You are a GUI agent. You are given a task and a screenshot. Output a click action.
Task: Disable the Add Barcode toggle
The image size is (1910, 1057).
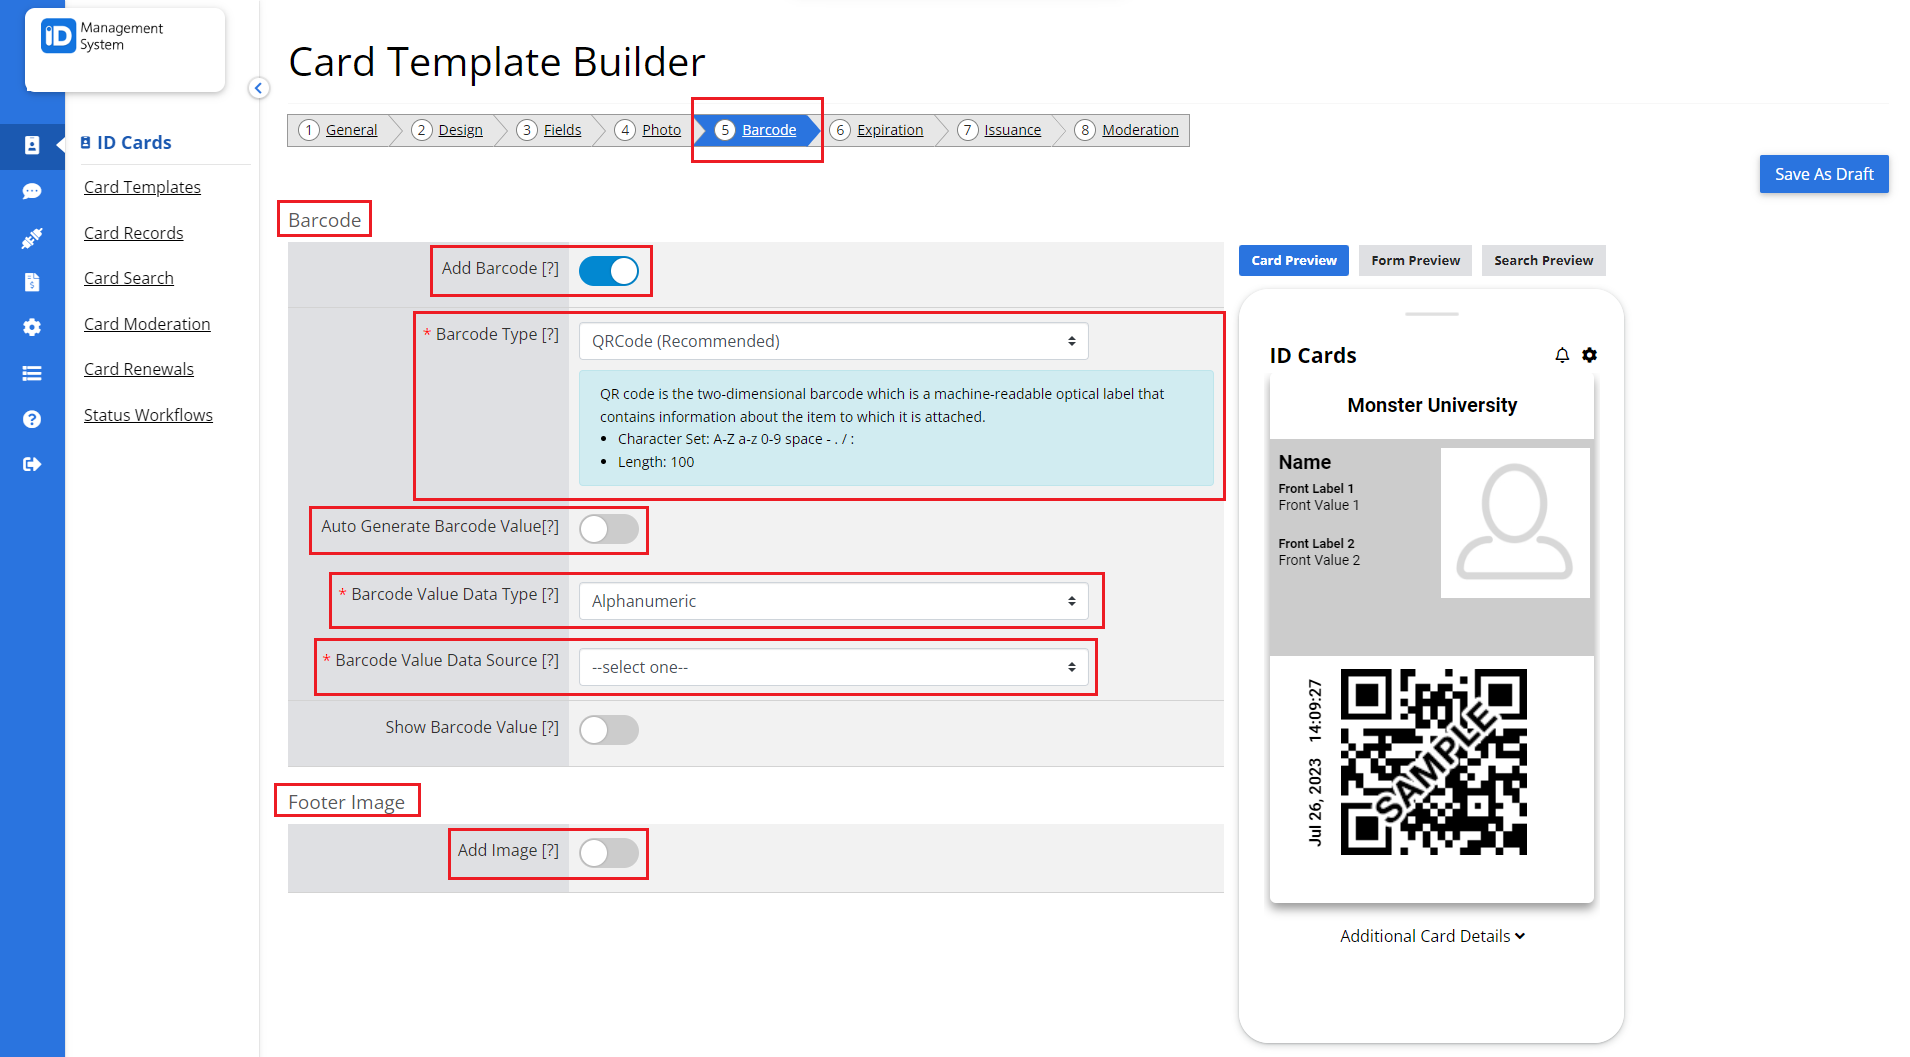point(609,270)
